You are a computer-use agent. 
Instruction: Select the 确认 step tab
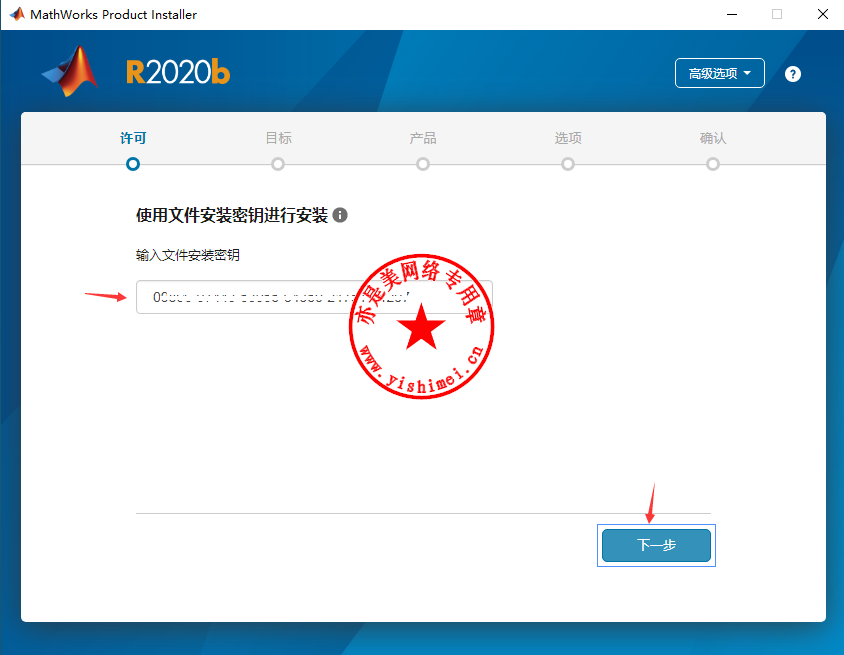pyautogui.click(x=713, y=138)
